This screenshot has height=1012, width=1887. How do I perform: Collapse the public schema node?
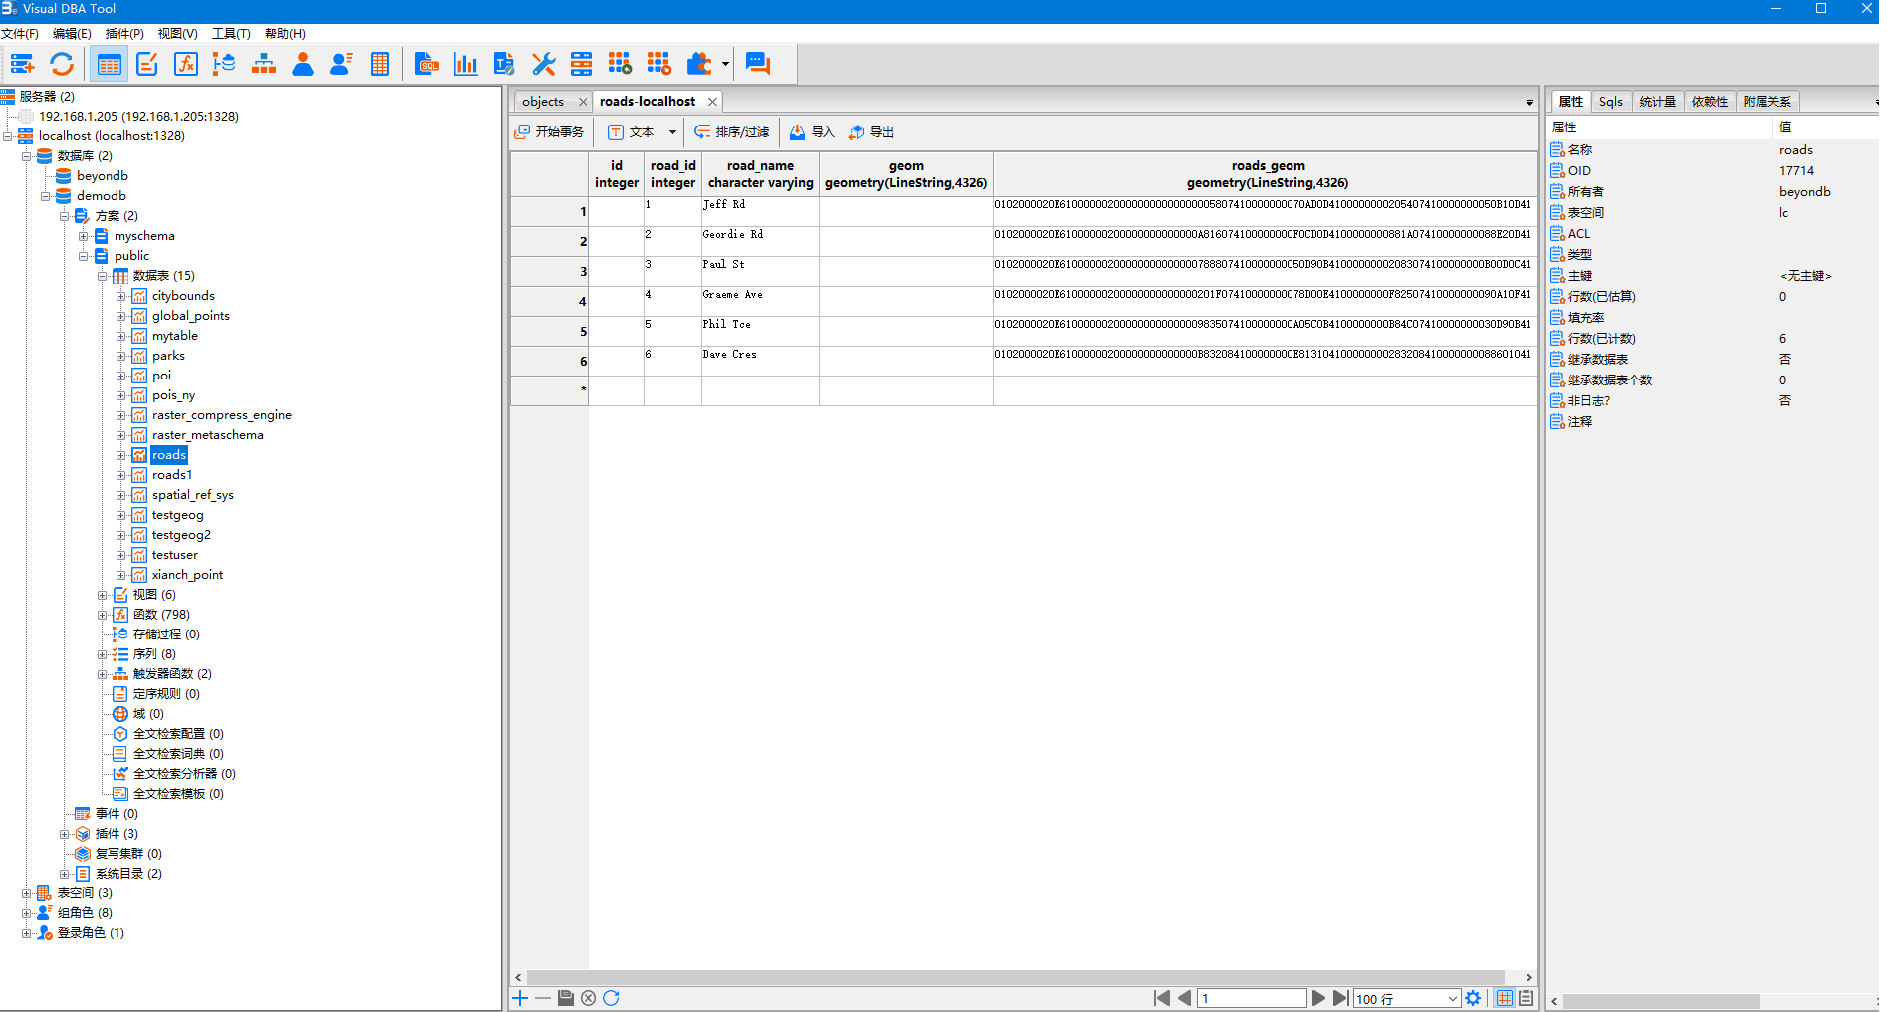tap(84, 256)
